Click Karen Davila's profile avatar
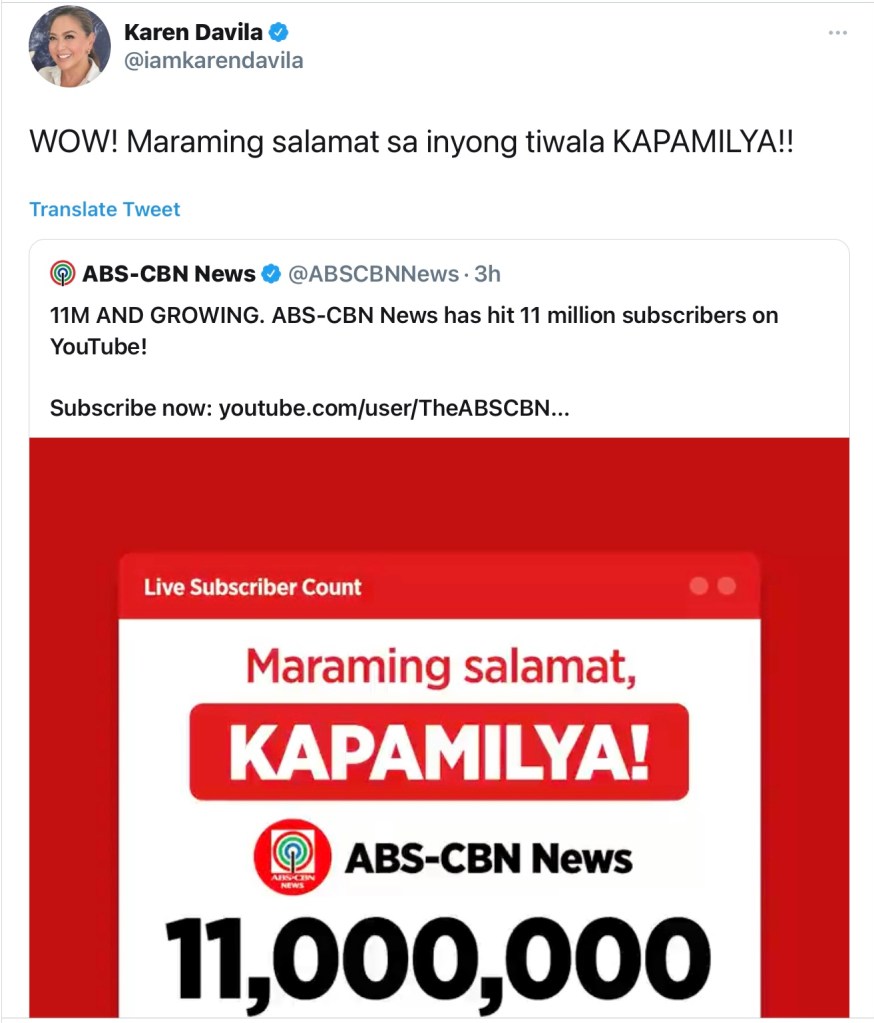This screenshot has height=1023, width=874. coord(70,46)
